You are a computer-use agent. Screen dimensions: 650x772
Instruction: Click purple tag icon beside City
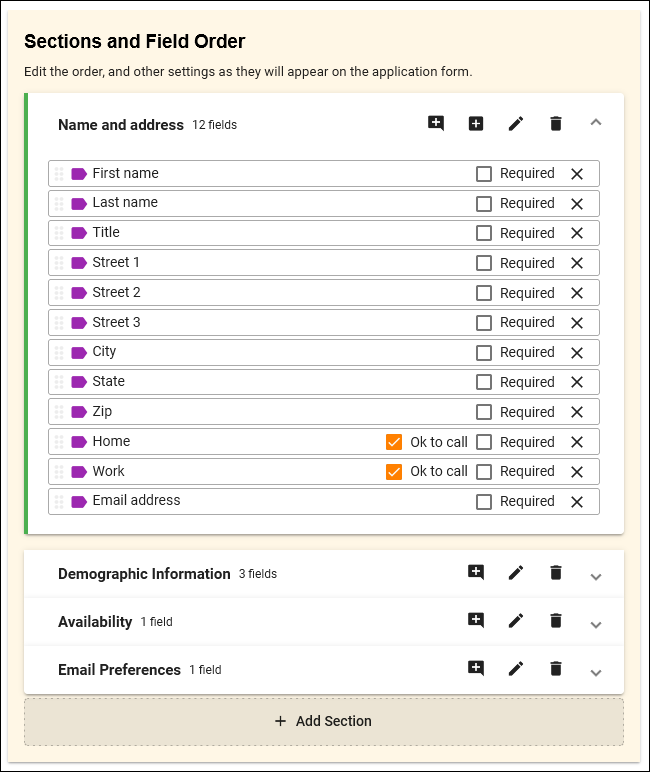tap(79, 352)
